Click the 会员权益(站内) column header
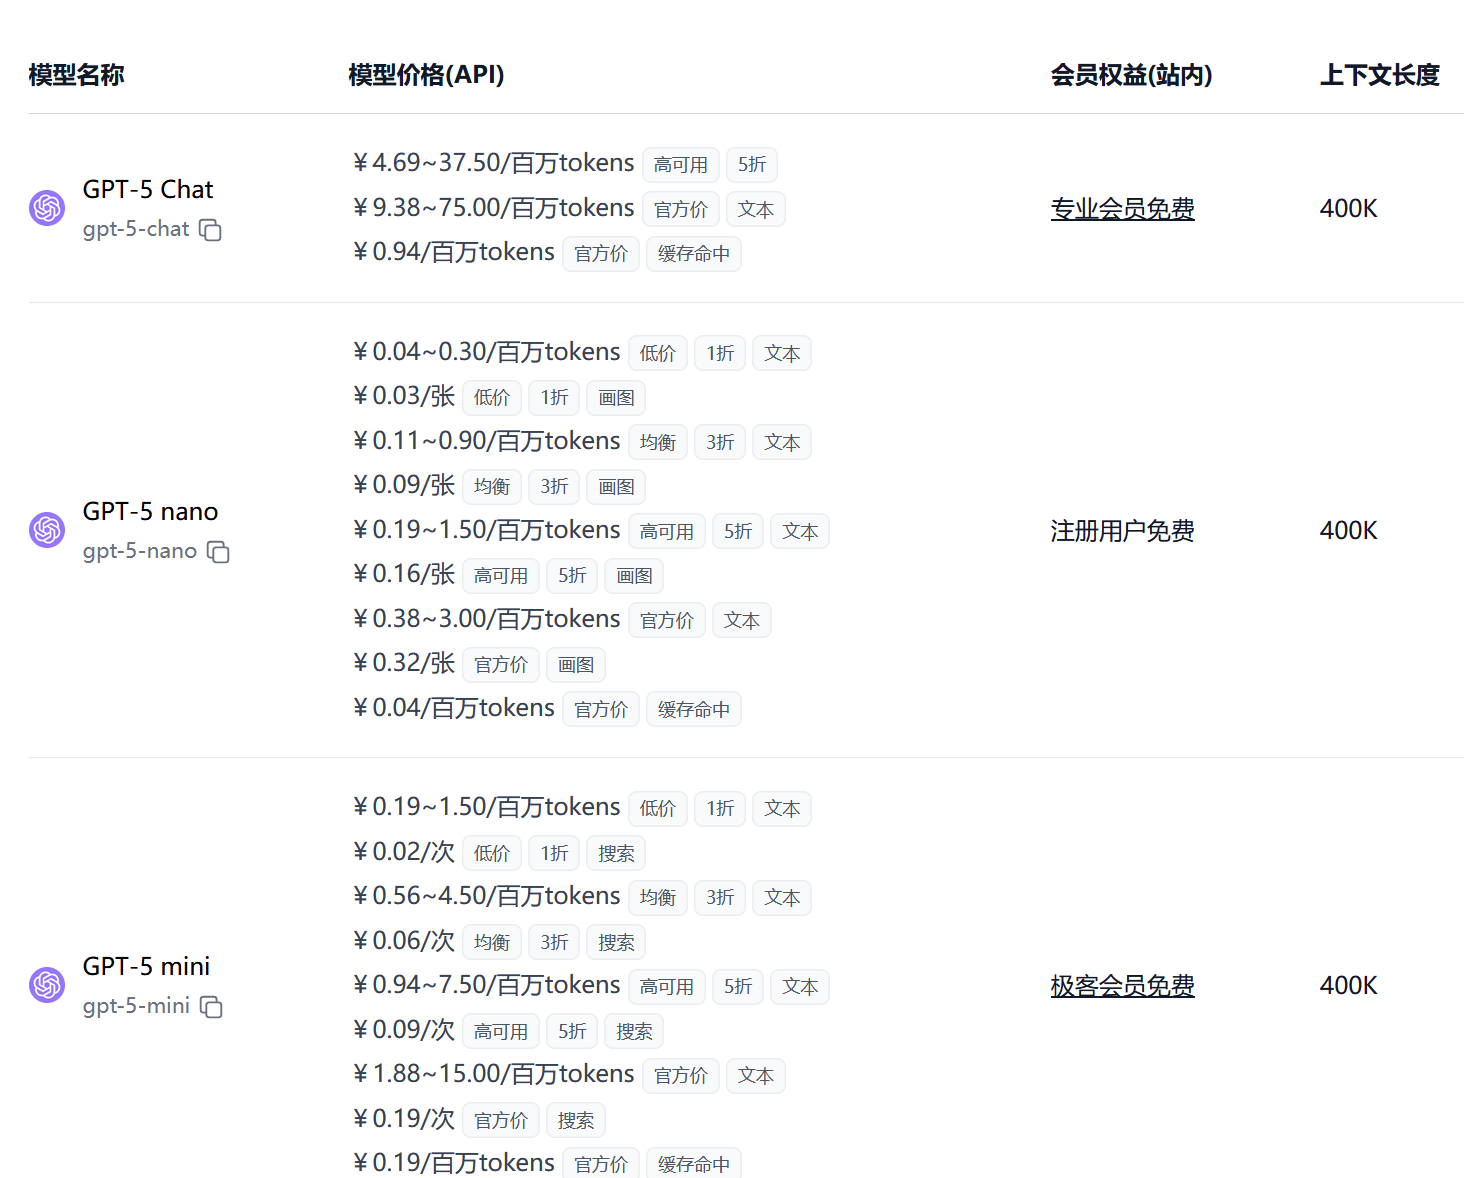 [x=1131, y=75]
